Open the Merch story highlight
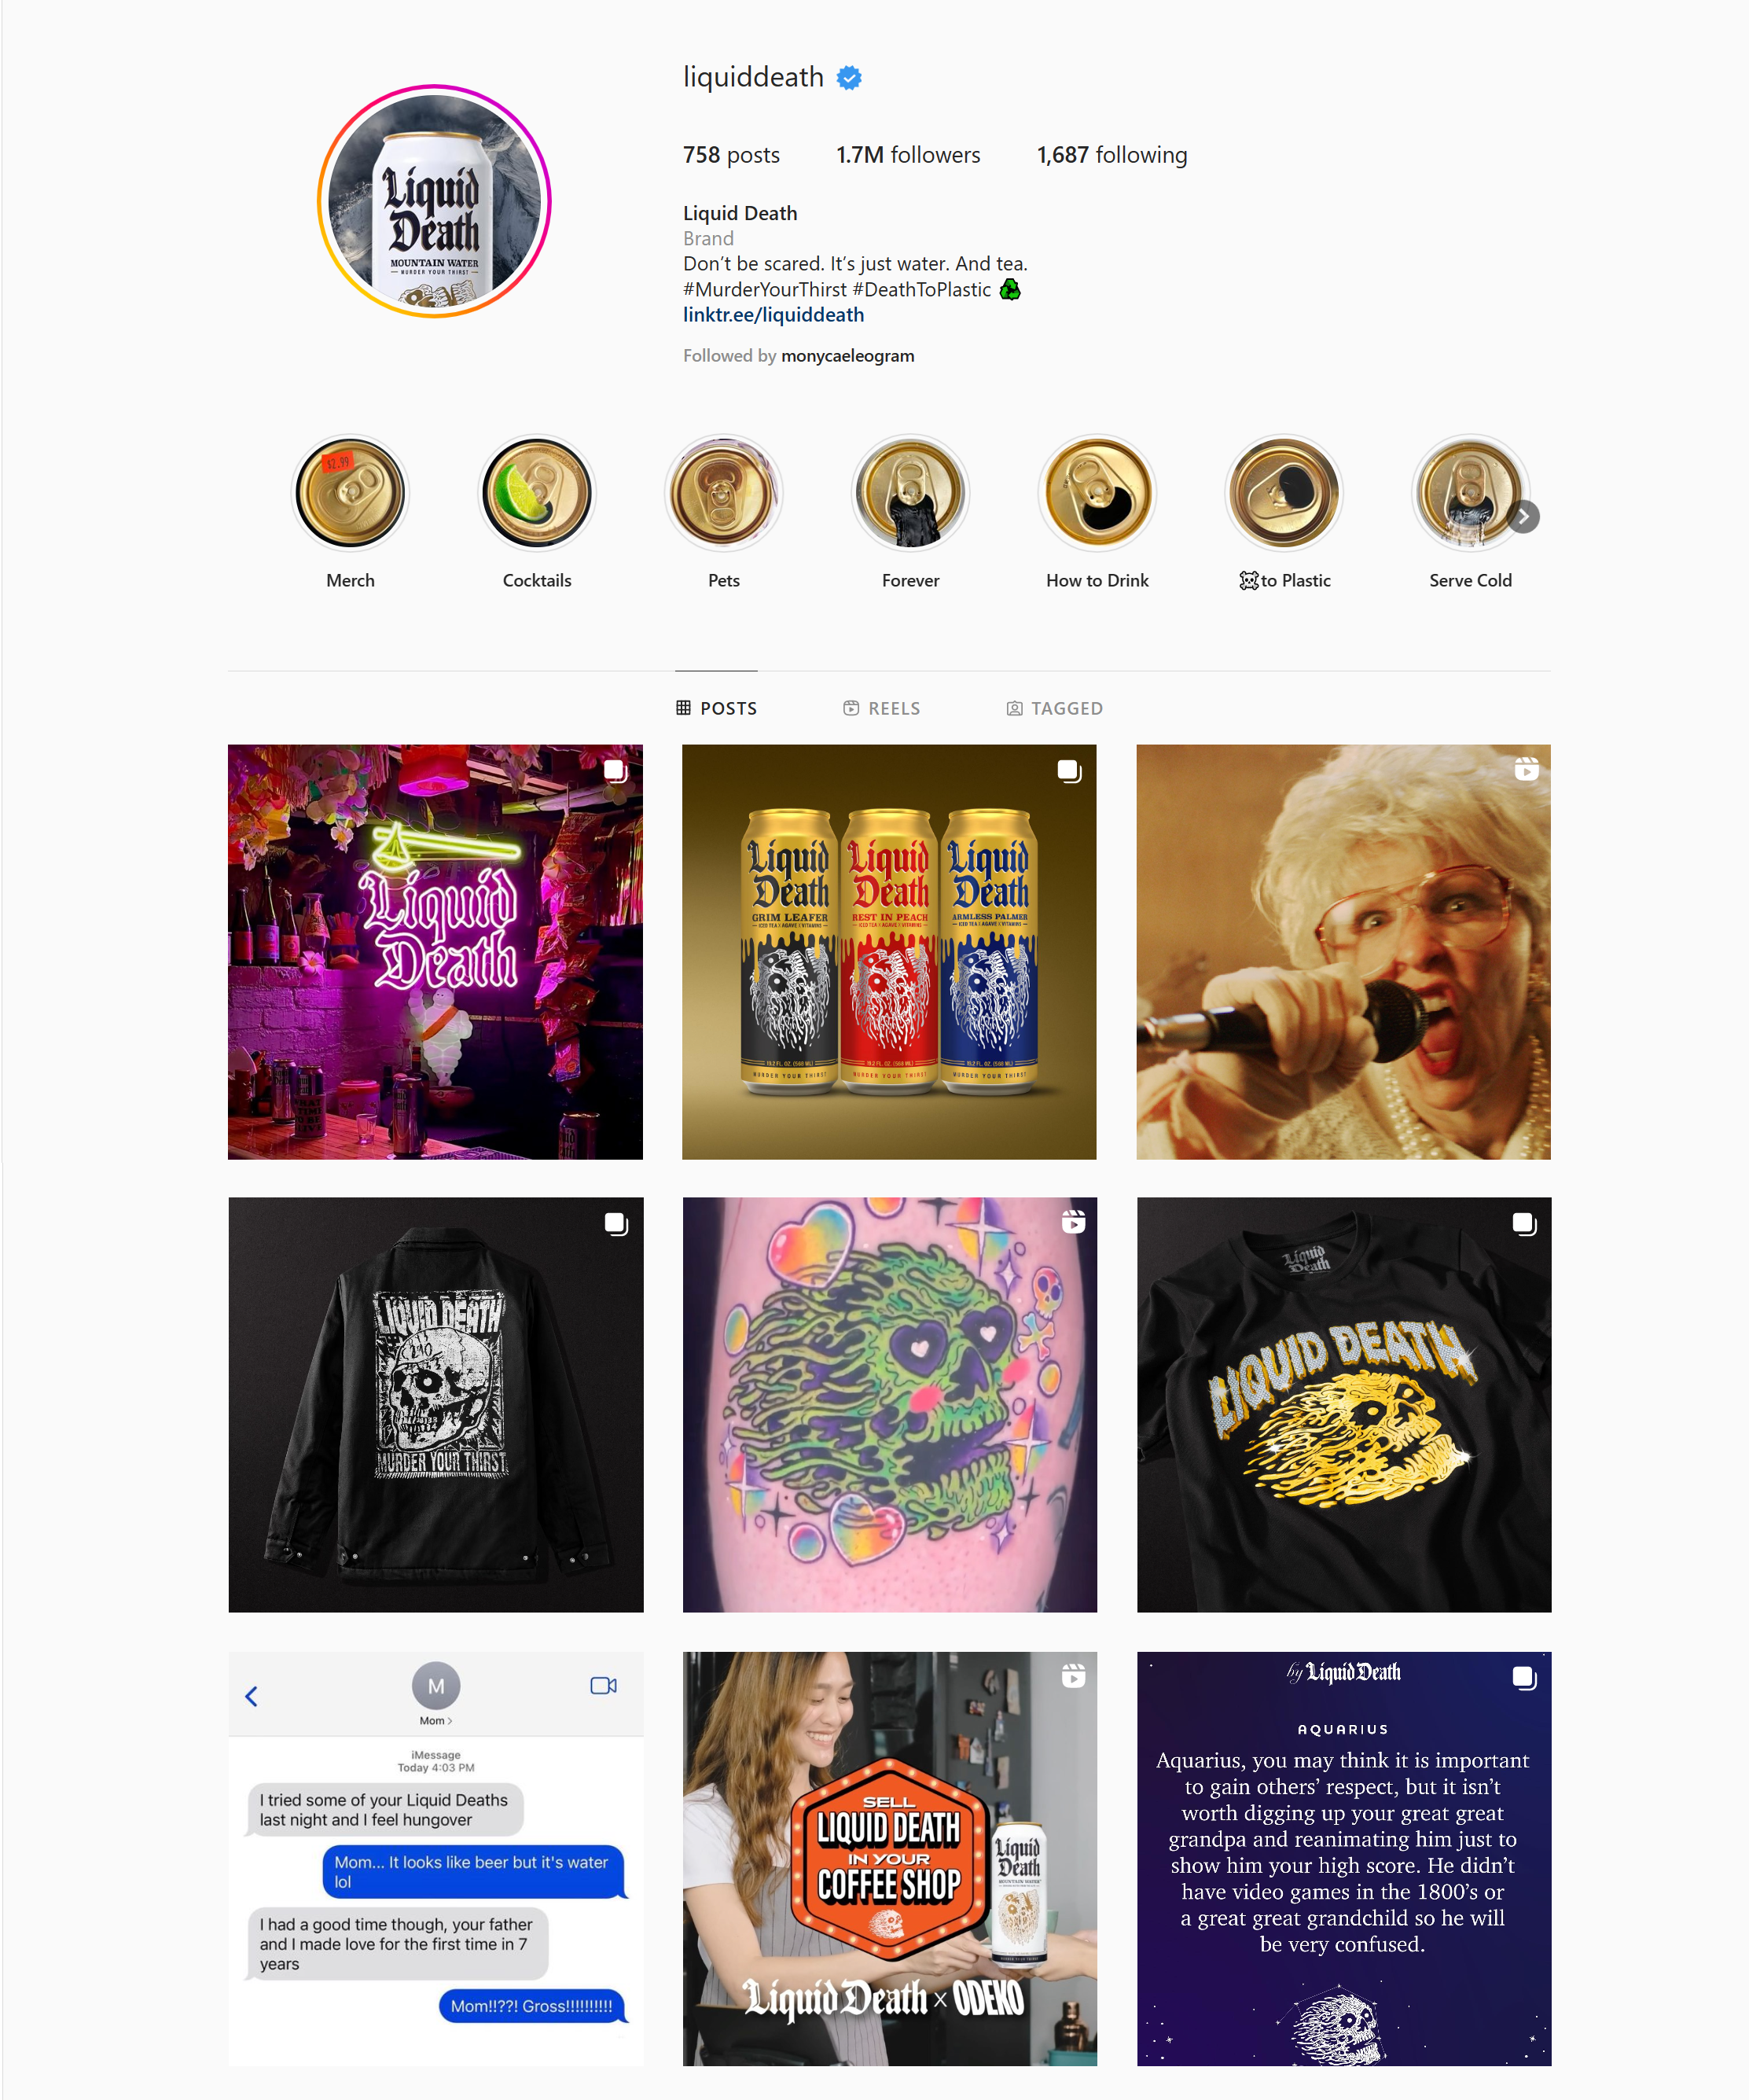1749x2100 pixels. [x=350, y=493]
